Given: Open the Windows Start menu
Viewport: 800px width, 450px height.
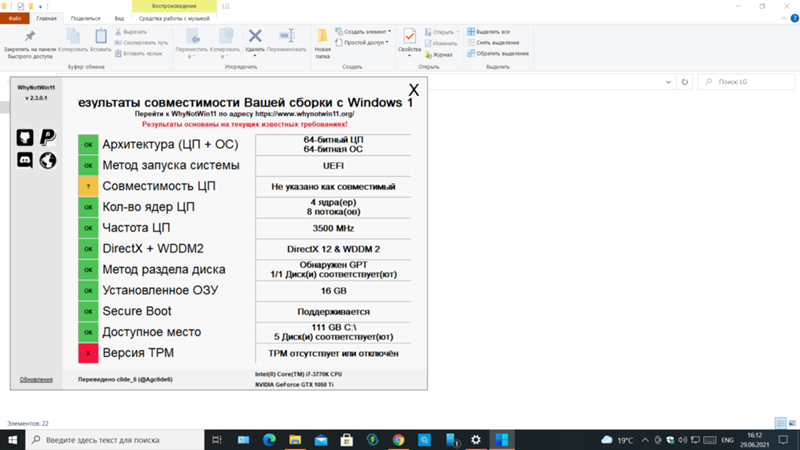Looking at the screenshot, I should [x=12, y=440].
